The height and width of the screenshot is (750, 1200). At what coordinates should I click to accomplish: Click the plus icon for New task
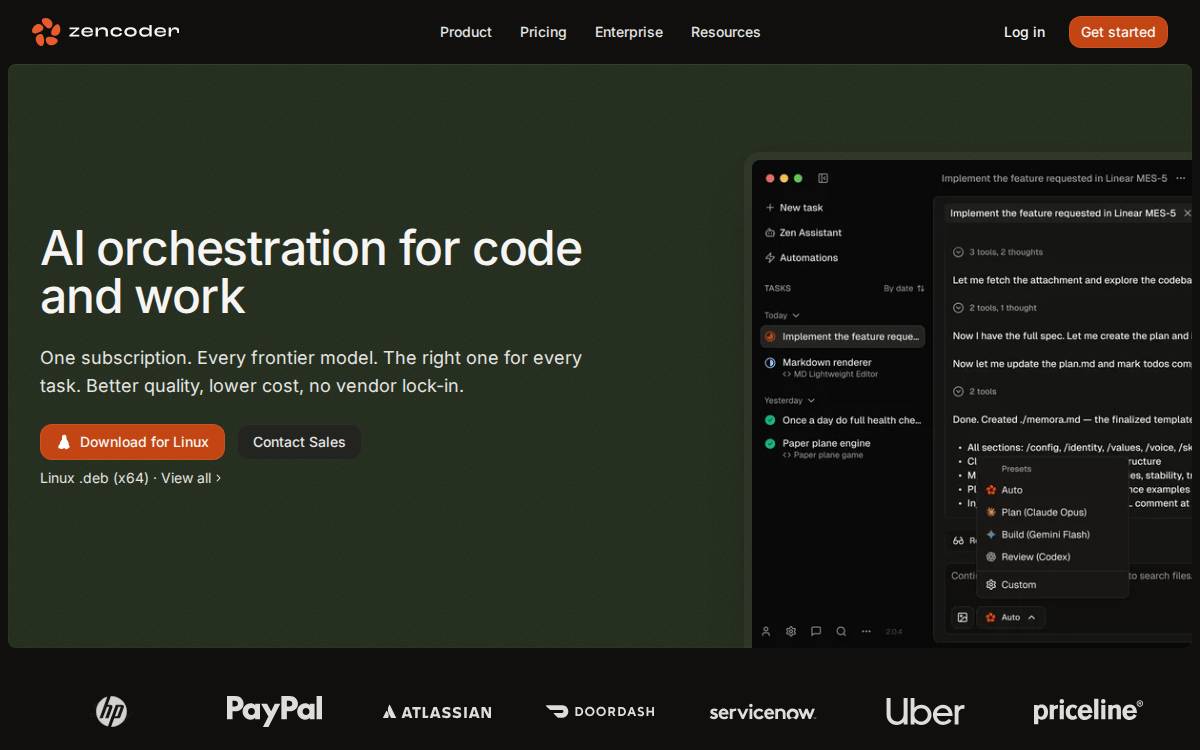pos(770,208)
